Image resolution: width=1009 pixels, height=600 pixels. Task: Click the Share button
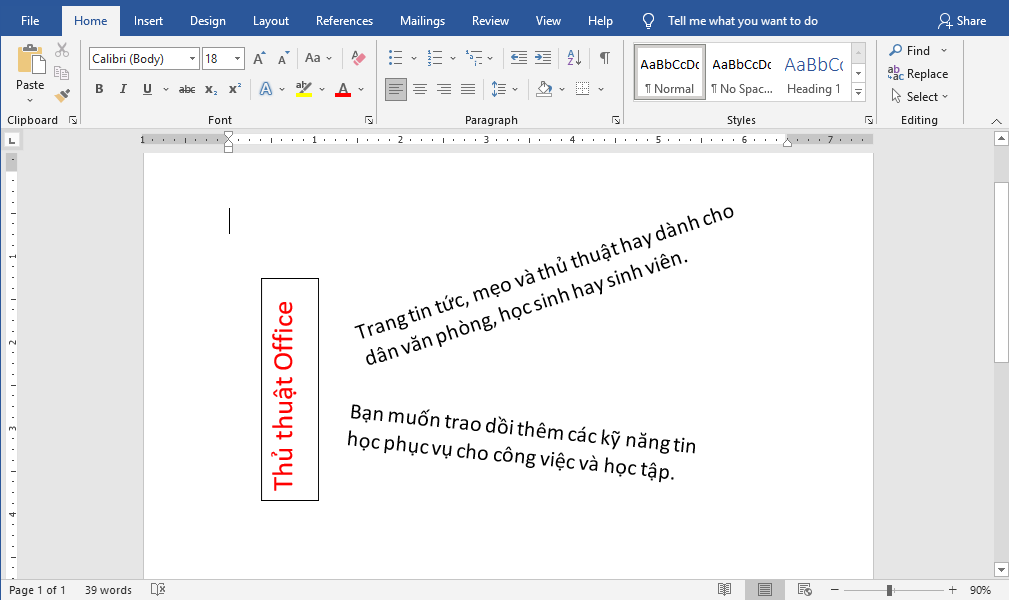pos(961,21)
